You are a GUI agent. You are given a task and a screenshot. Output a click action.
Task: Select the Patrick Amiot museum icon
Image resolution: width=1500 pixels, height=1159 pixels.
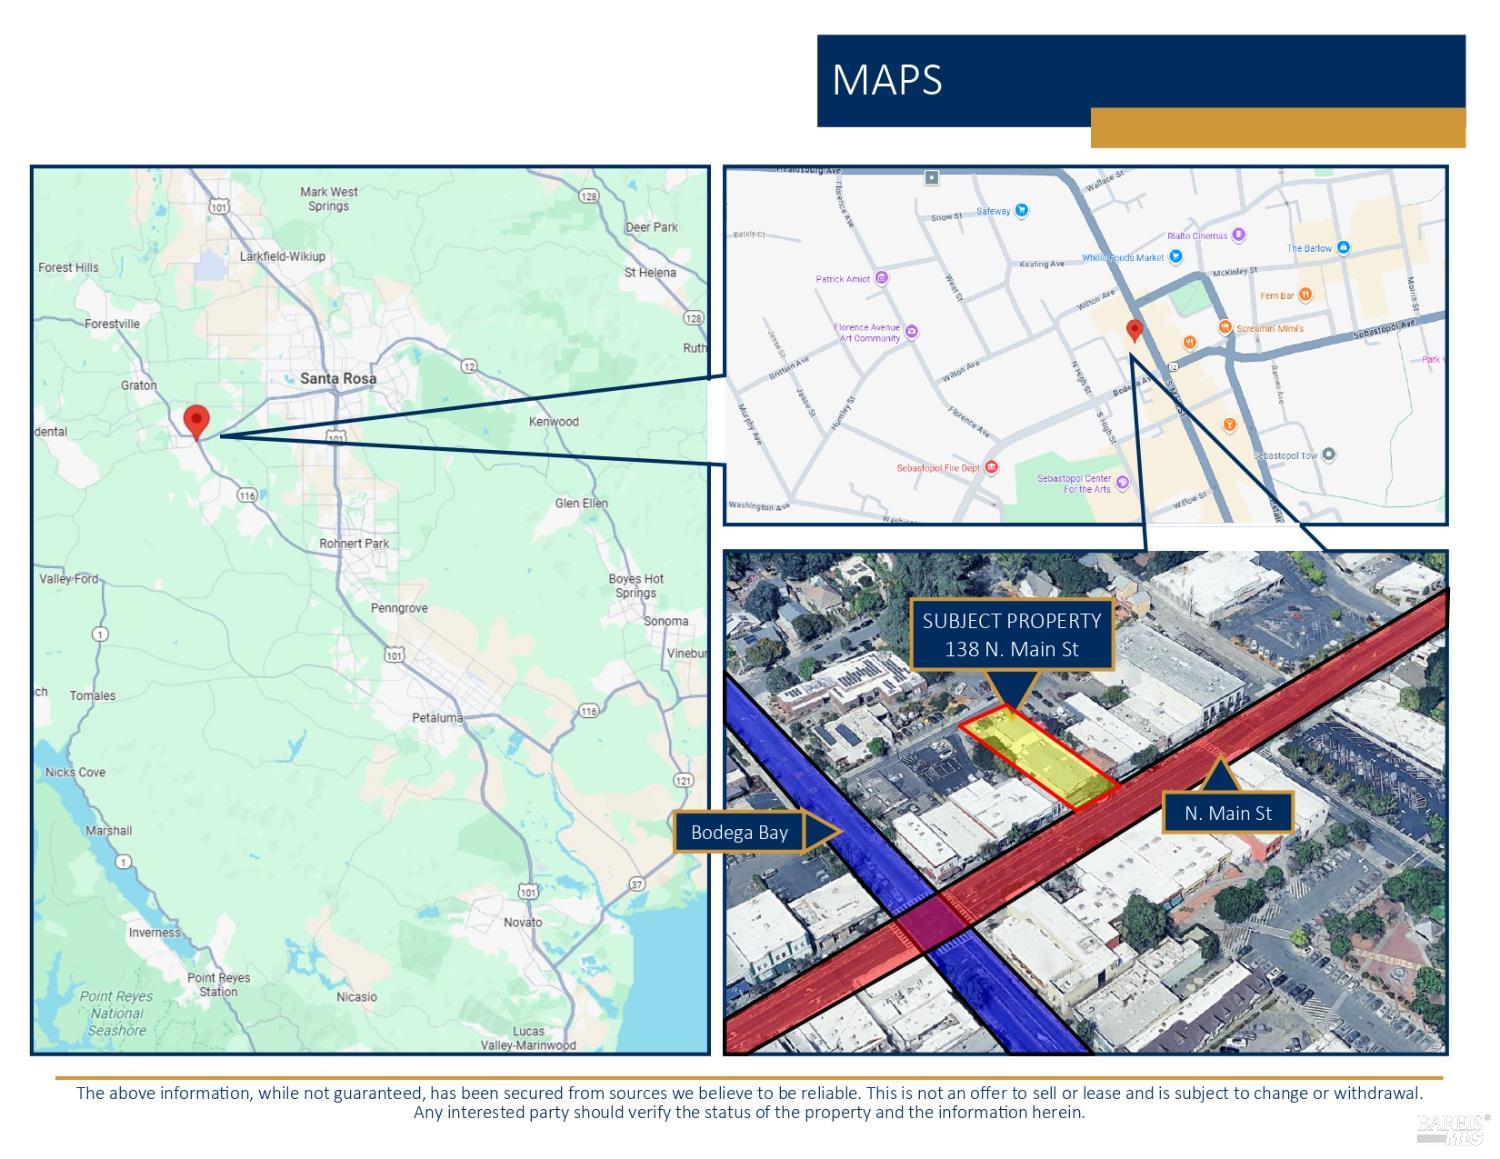click(x=881, y=278)
